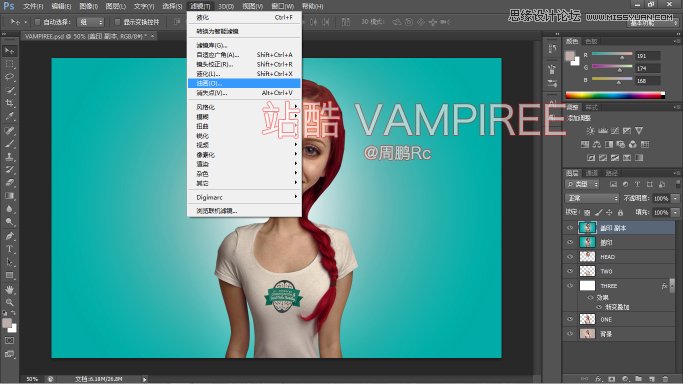Screen dimensions: 683x384
Task: Select the Lasso tool
Action: tap(9, 77)
